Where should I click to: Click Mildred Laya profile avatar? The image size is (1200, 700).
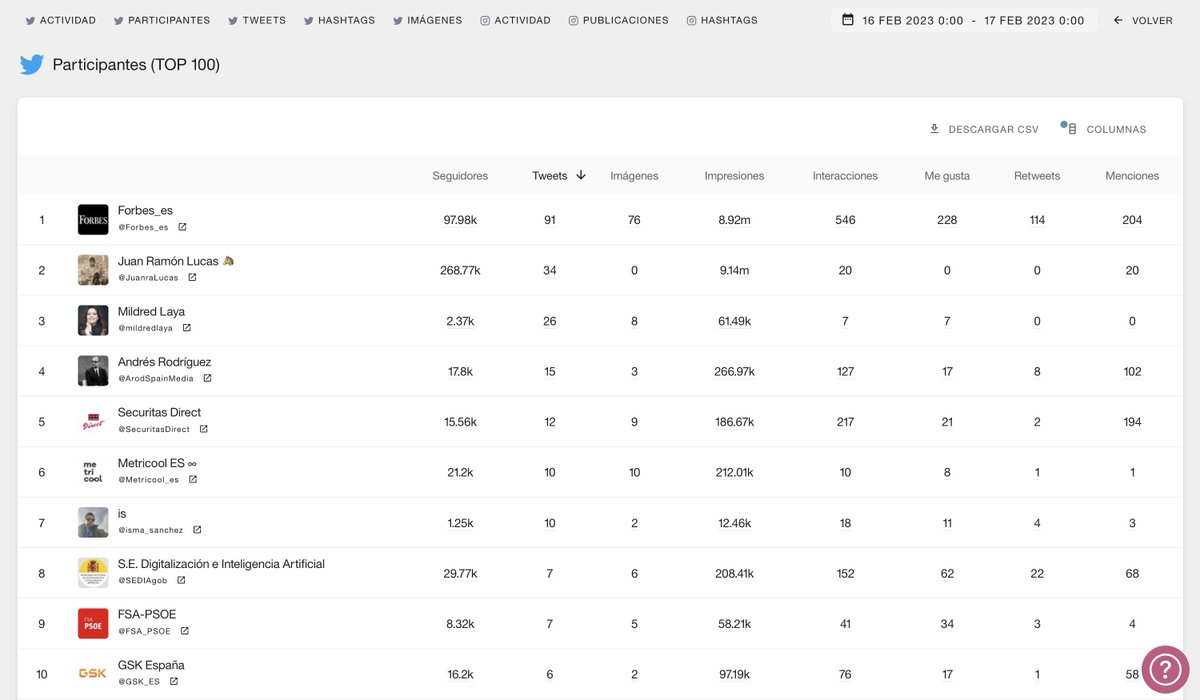(93, 320)
